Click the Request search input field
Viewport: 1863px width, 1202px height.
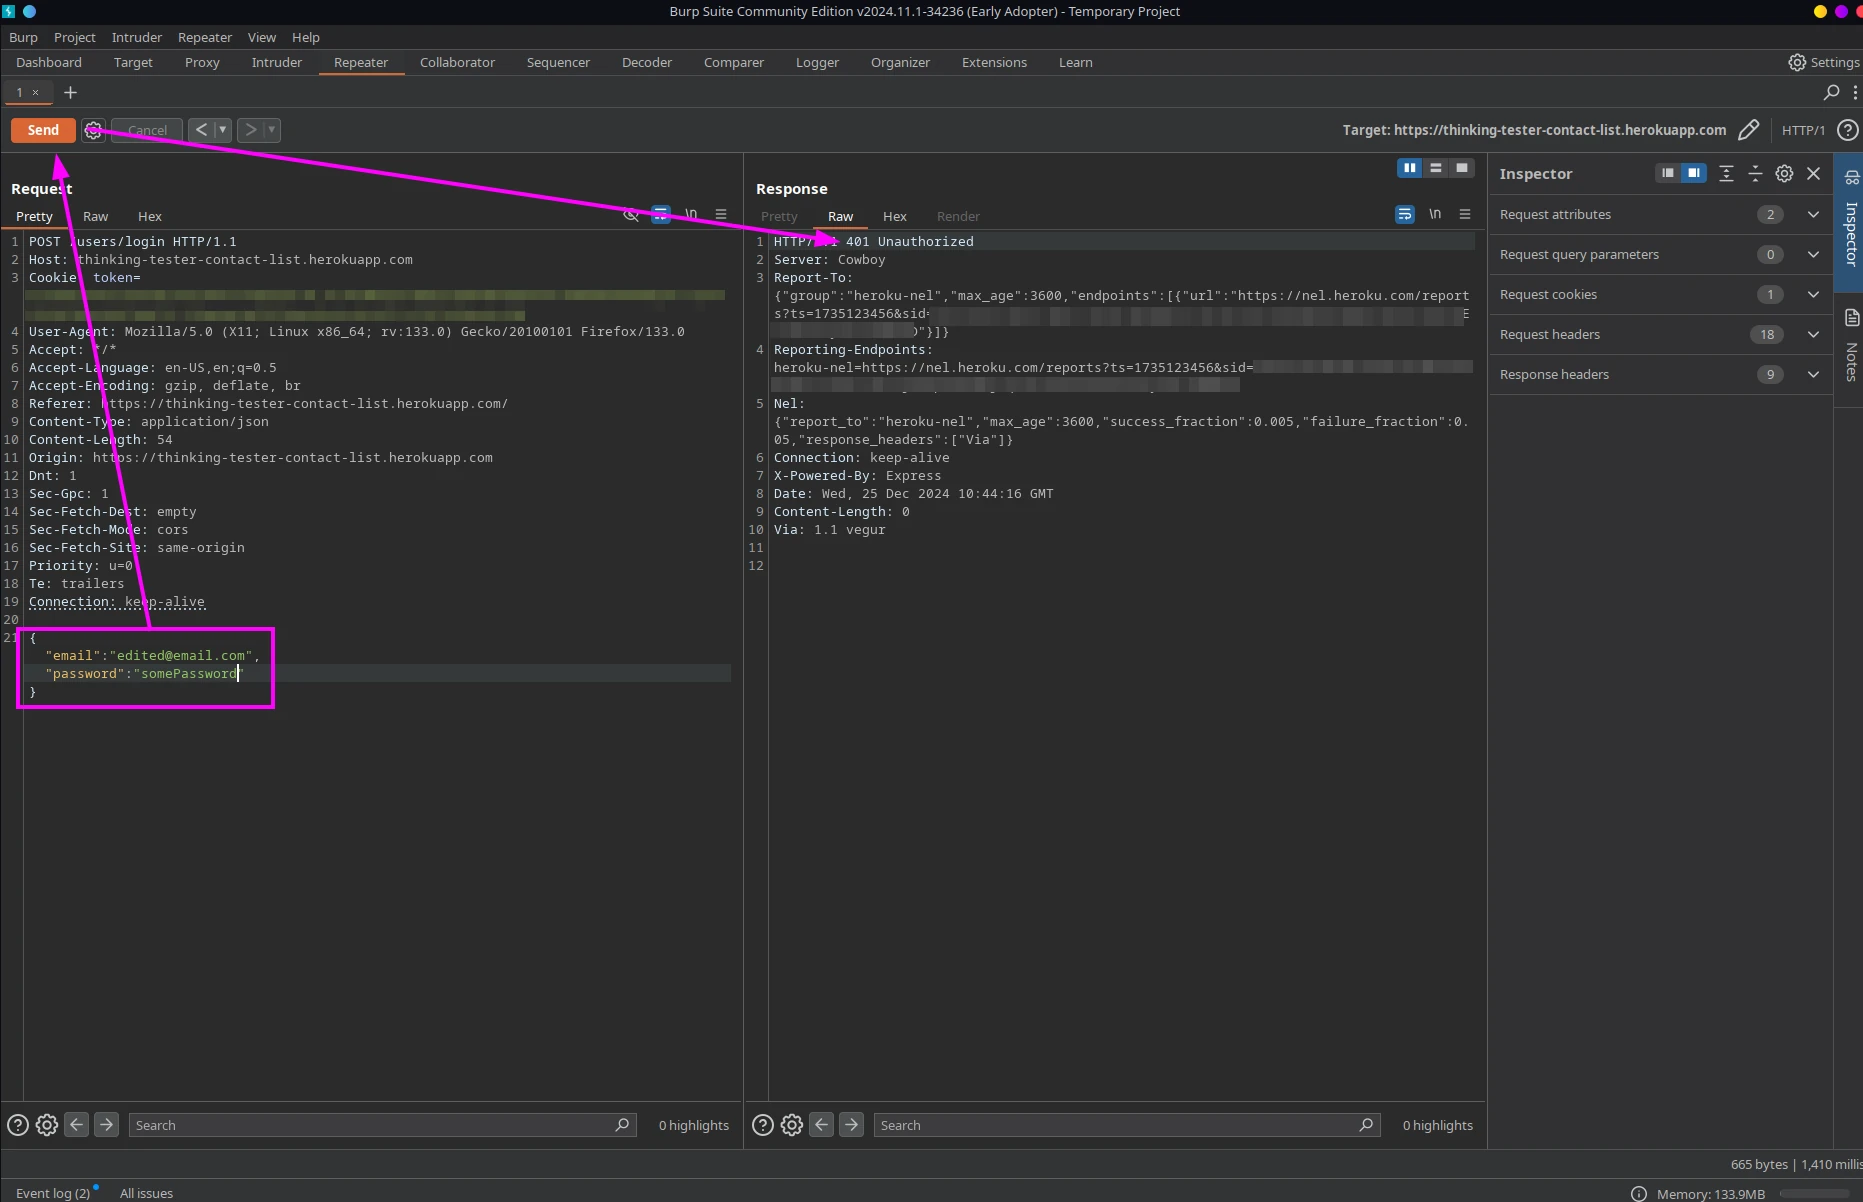tap(370, 1125)
